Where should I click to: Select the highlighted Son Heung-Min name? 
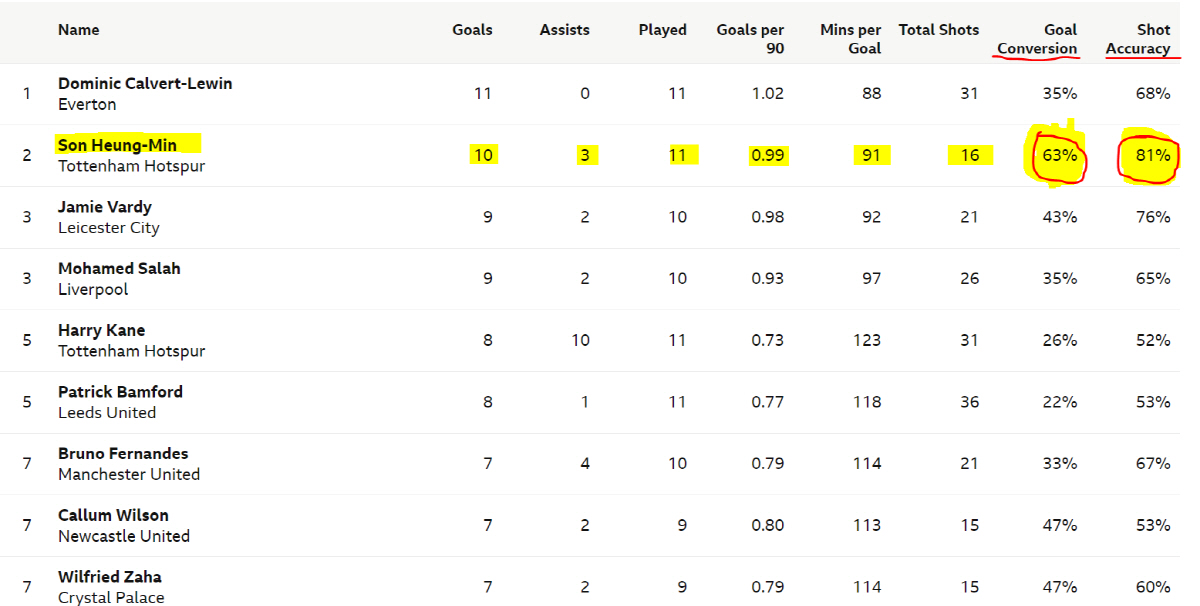tap(117, 146)
